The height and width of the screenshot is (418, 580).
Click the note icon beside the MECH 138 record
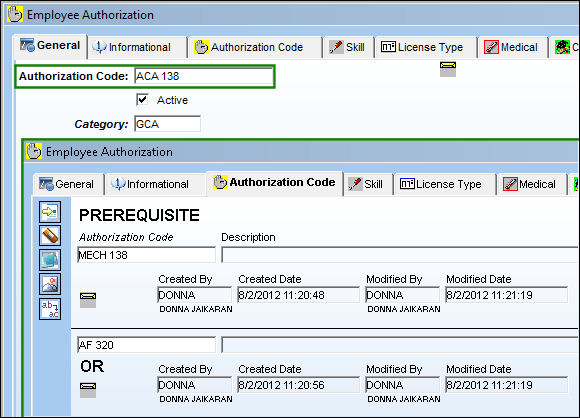(x=88, y=300)
